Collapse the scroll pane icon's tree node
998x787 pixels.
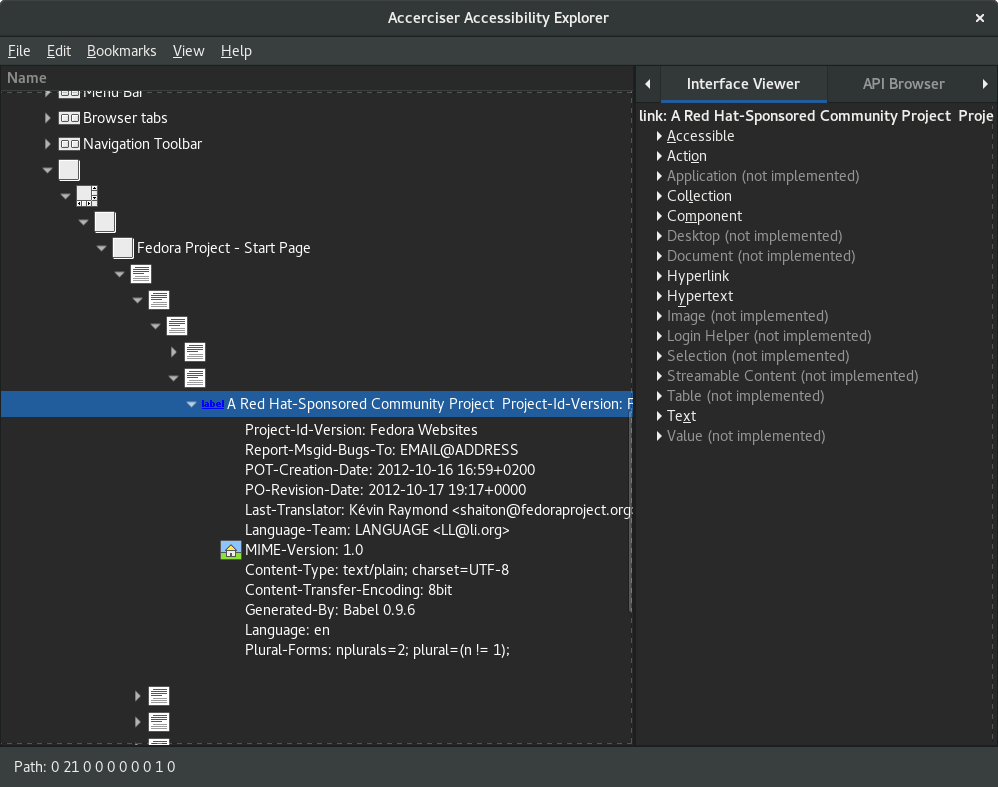click(66, 196)
